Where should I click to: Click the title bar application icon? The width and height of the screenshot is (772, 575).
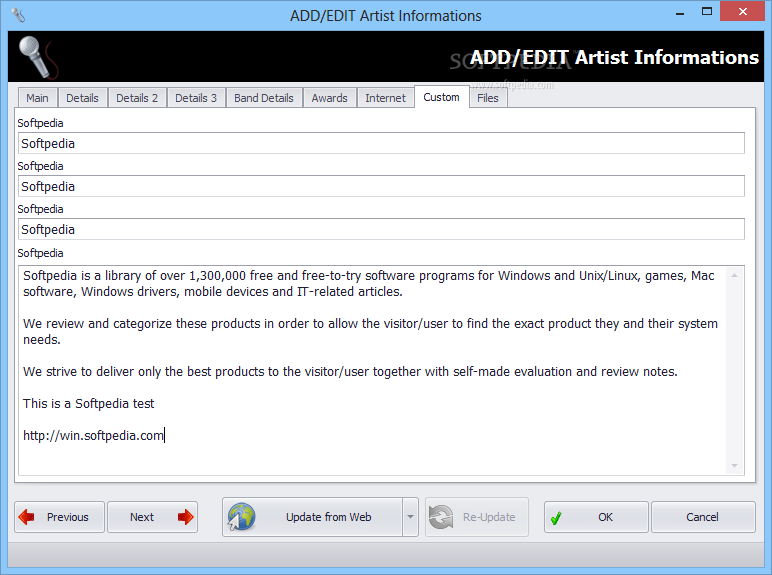18,15
